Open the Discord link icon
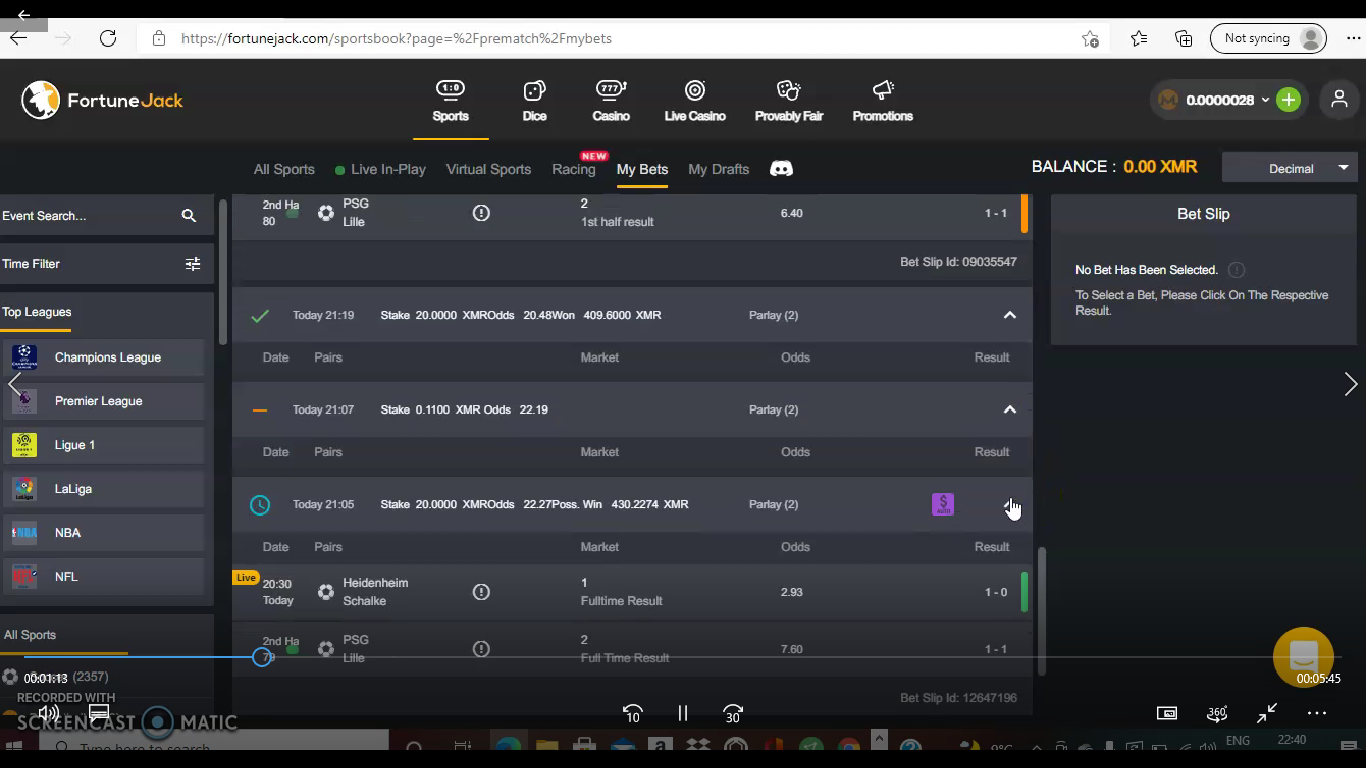Viewport: 1366px width, 768px height. (x=781, y=169)
